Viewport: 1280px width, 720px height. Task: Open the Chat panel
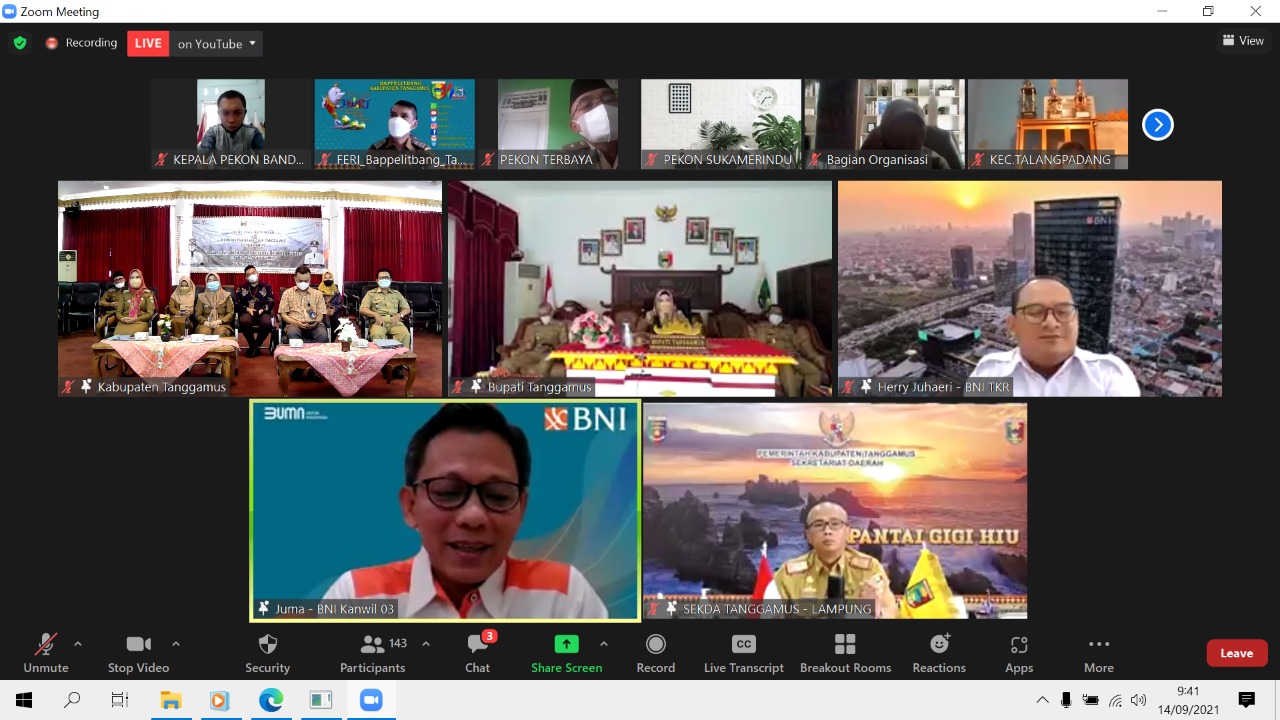pyautogui.click(x=478, y=653)
